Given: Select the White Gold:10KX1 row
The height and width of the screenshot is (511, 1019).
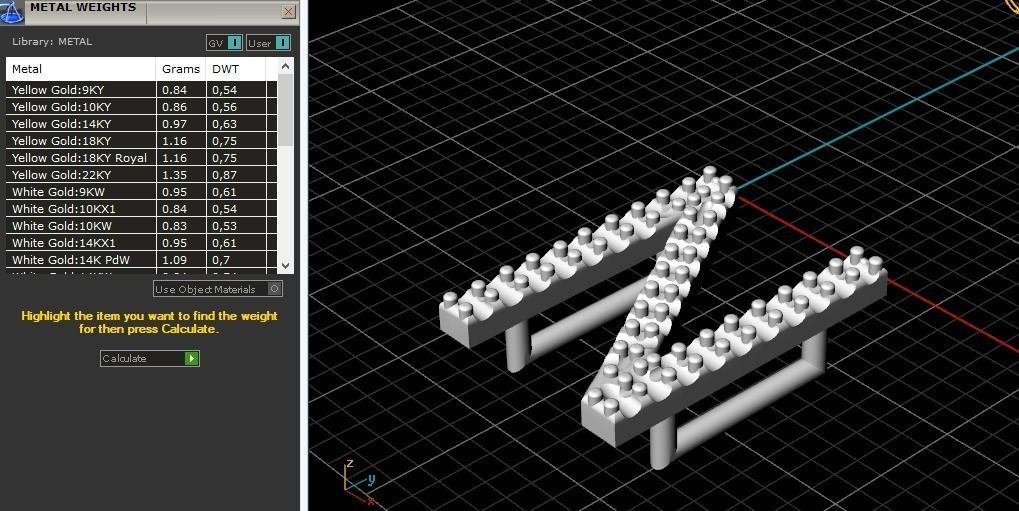Looking at the screenshot, I should [x=142, y=208].
